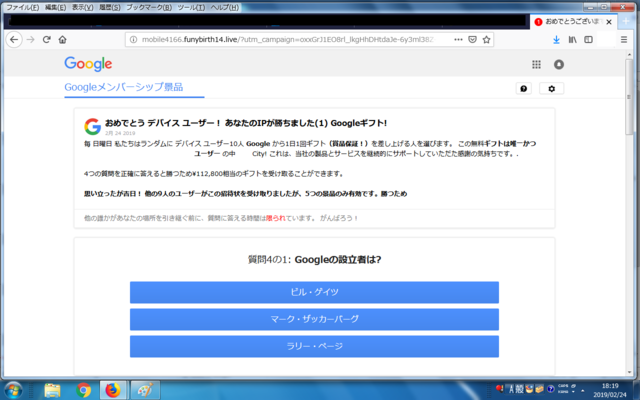The height and width of the screenshot is (400, 640).
Task: Click the browser back button
Action: [14, 40]
